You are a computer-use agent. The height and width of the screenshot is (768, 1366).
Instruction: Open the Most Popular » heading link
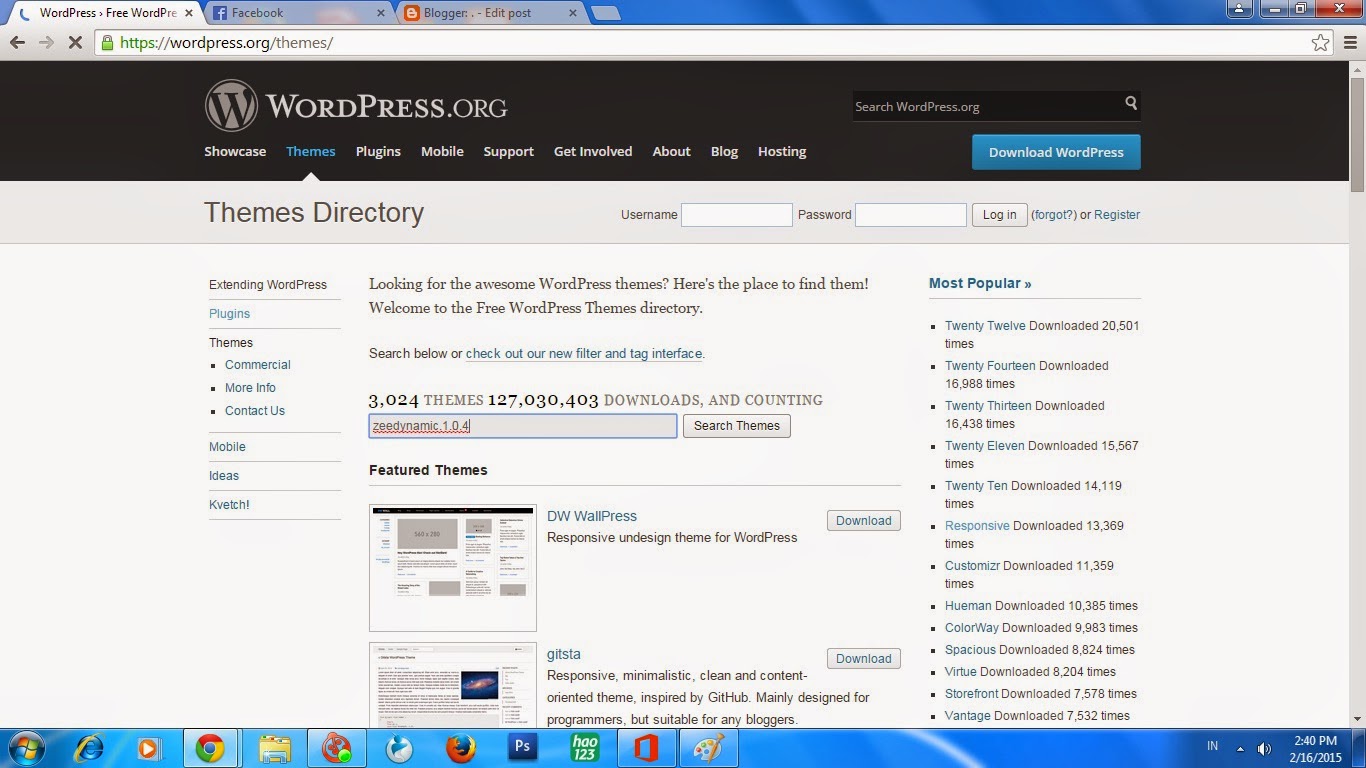pyautogui.click(x=980, y=283)
